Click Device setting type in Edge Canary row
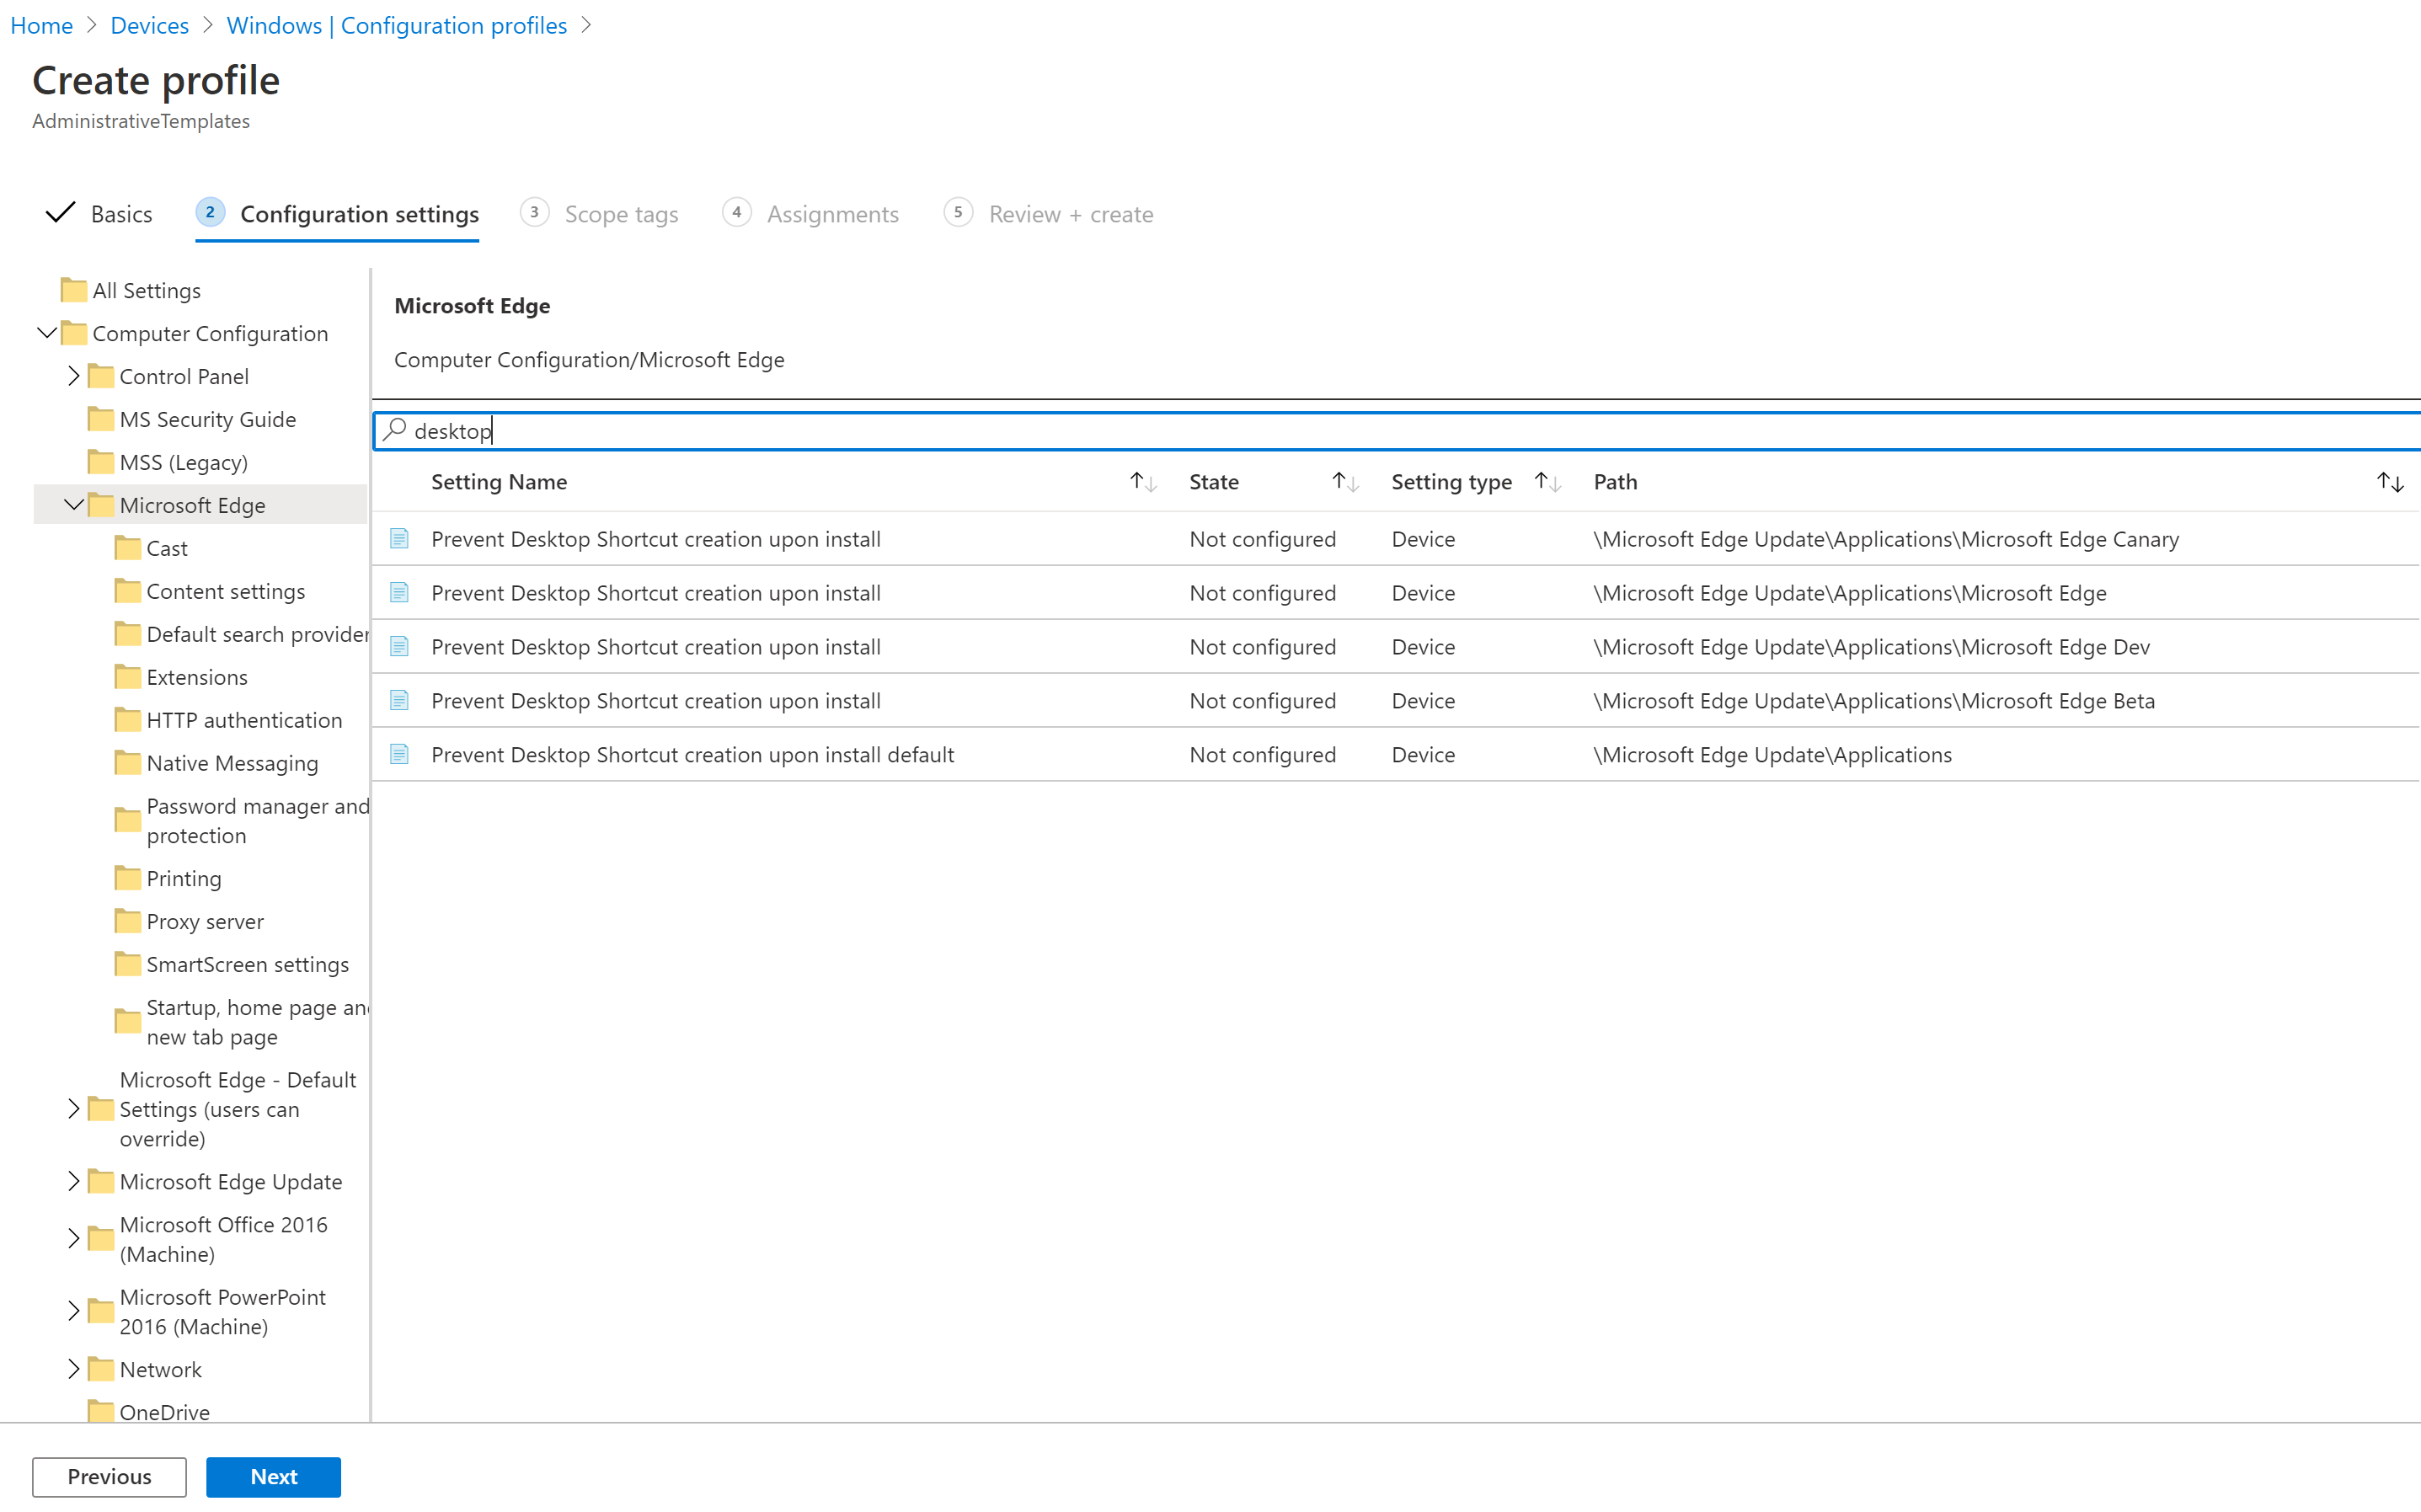 click(1423, 539)
